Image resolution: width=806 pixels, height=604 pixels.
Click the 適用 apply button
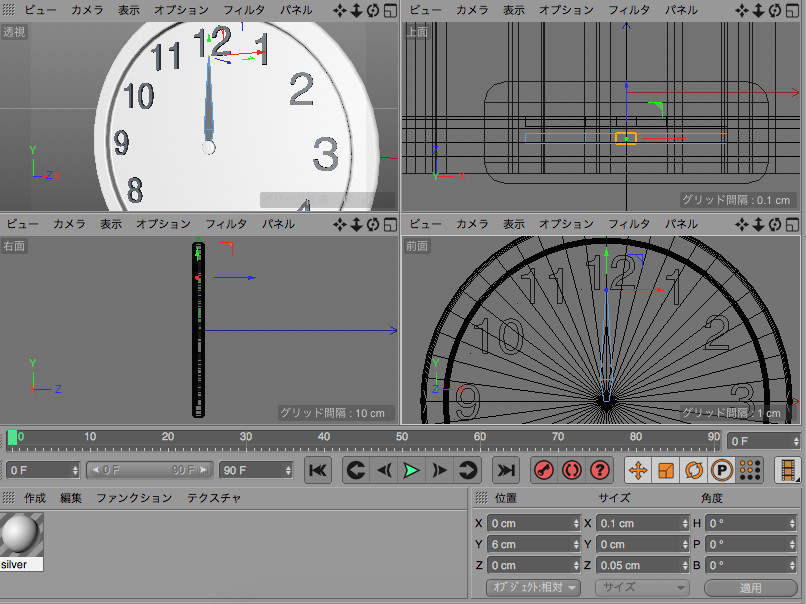[x=750, y=588]
